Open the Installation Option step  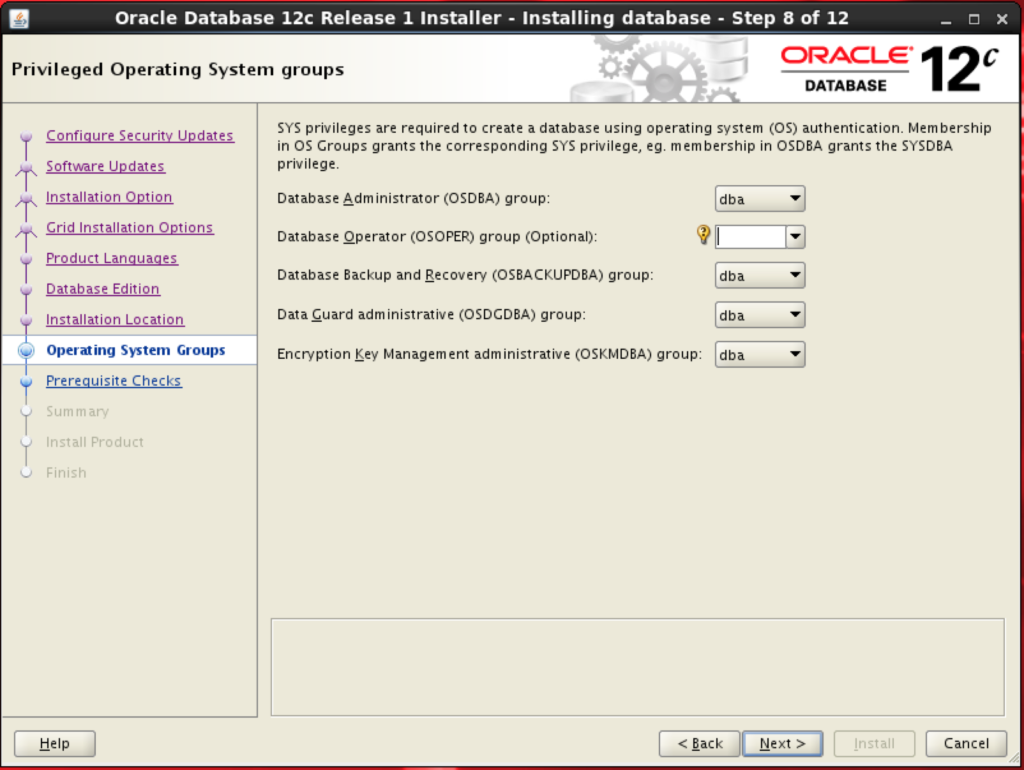click(x=109, y=197)
